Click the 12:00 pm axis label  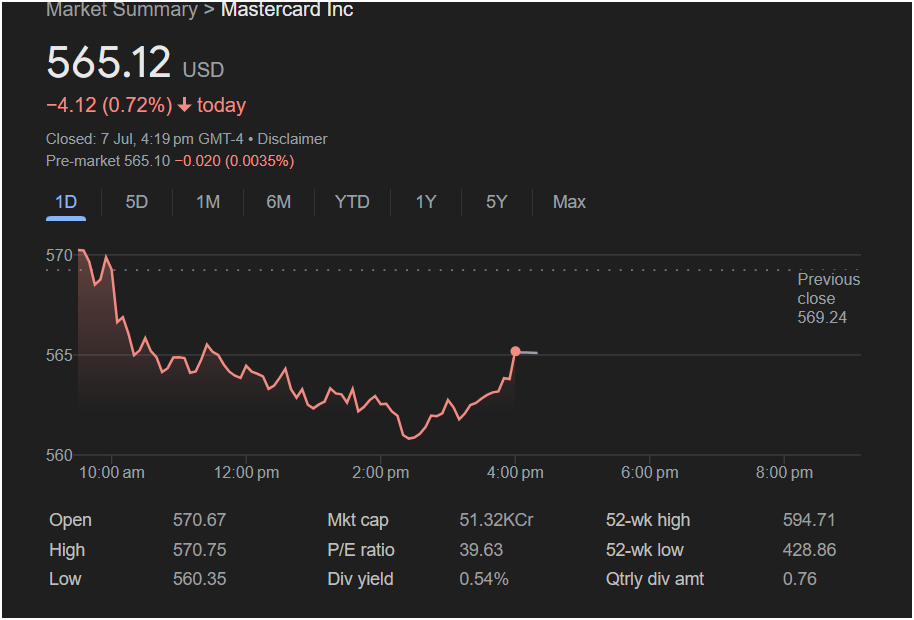pyautogui.click(x=247, y=473)
